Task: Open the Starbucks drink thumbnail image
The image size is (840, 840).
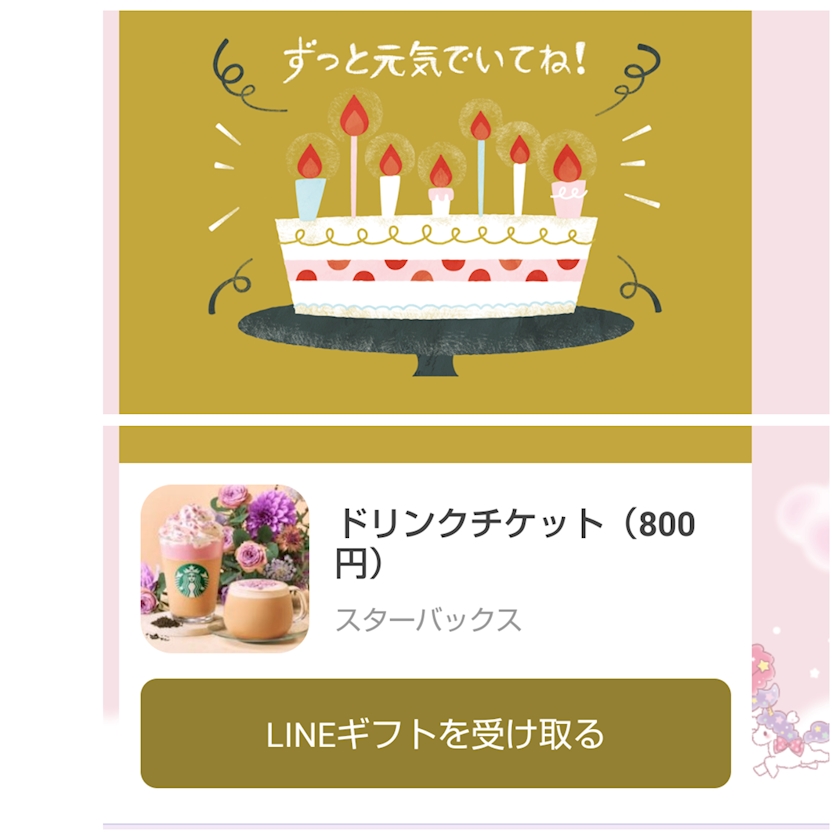Action: tap(224, 568)
